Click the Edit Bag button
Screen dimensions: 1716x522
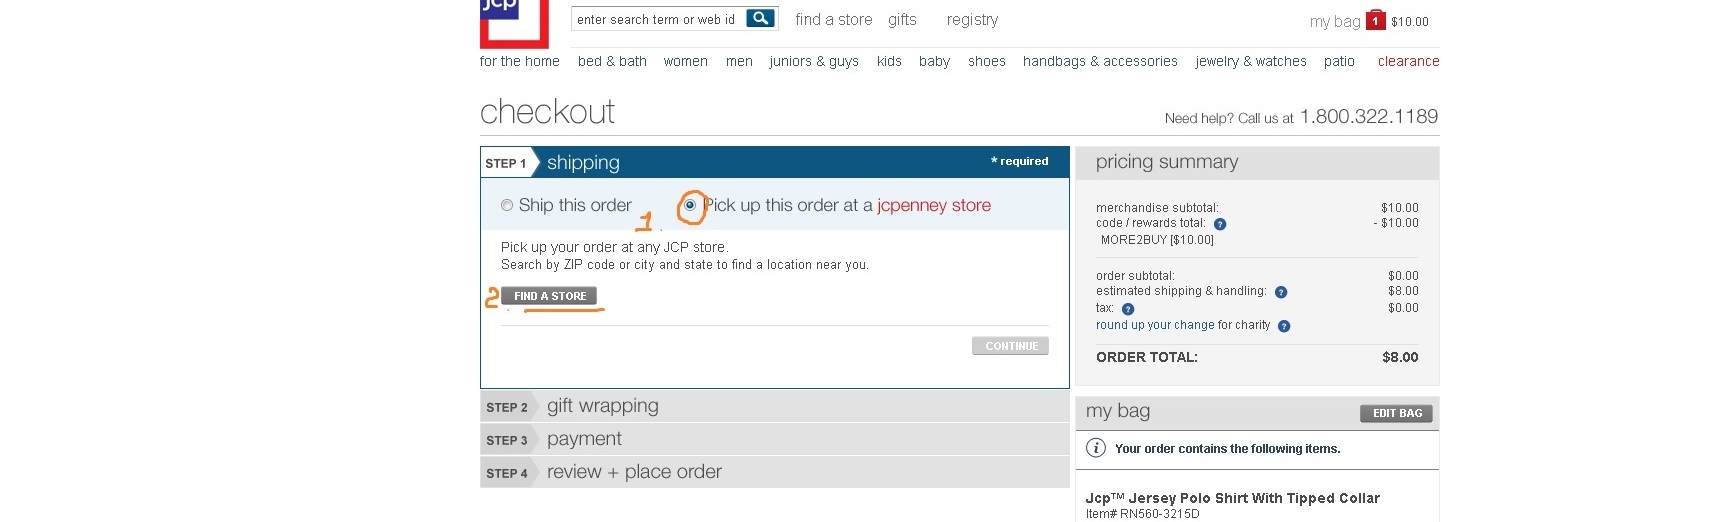click(x=1396, y=413)
